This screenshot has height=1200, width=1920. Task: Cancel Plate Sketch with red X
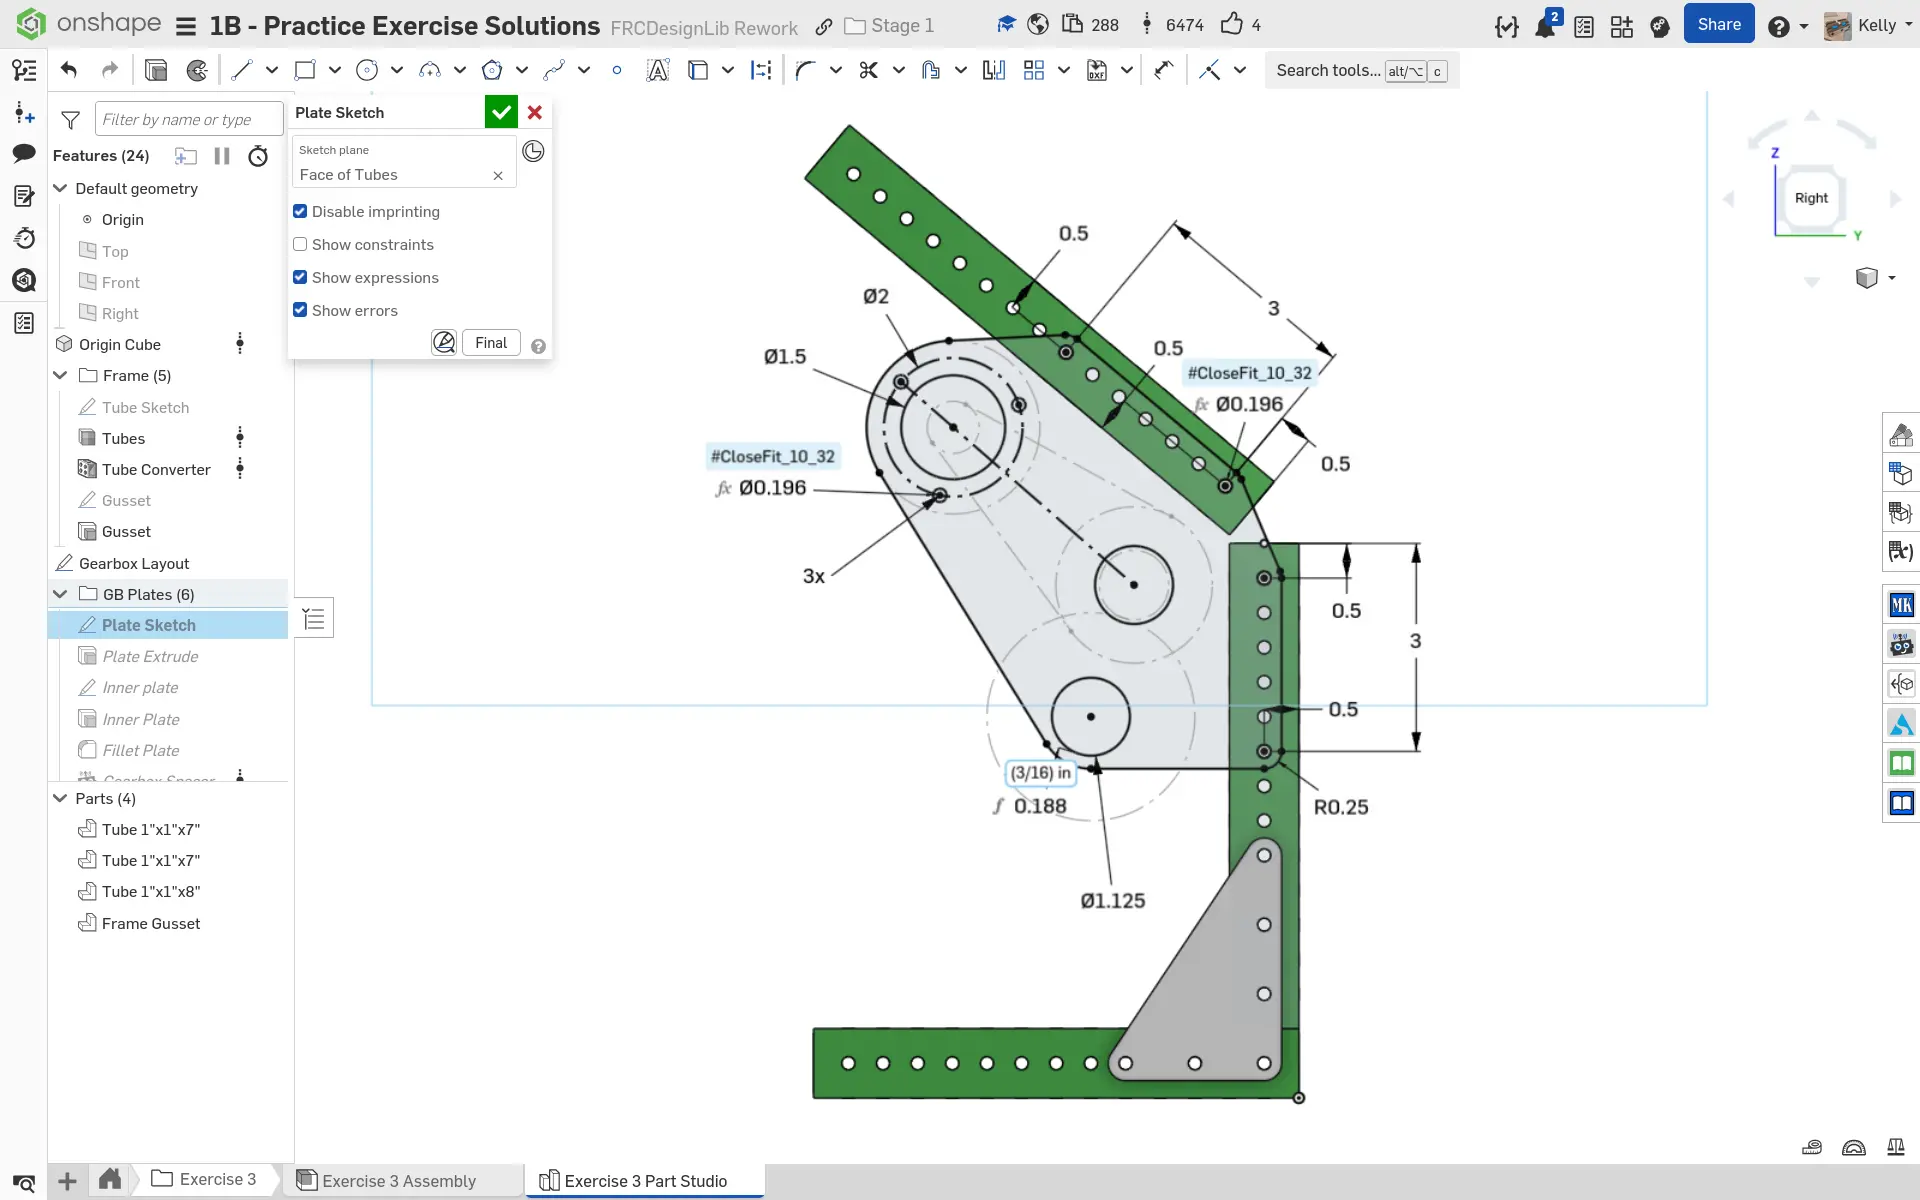(x=535, y=112)
